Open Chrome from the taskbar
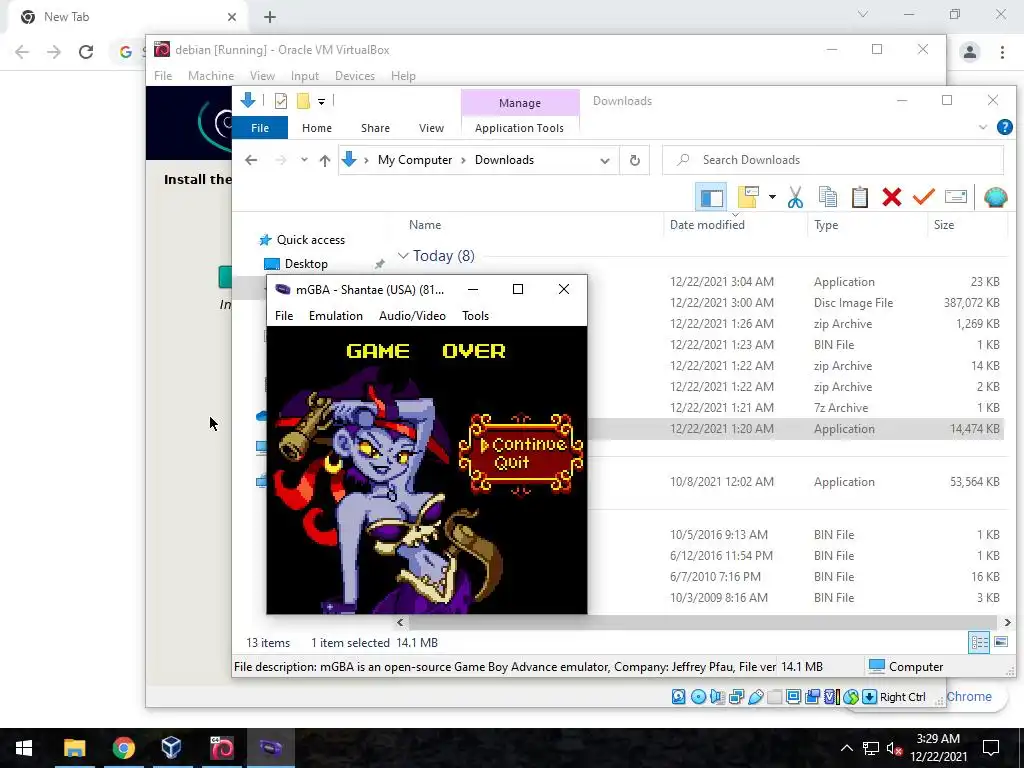 (x=123, y=747)
